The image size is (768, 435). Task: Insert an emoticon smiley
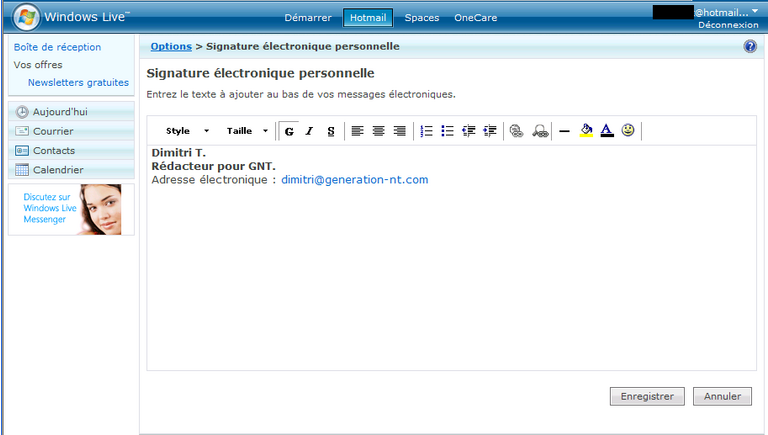[x=628, y=130]
